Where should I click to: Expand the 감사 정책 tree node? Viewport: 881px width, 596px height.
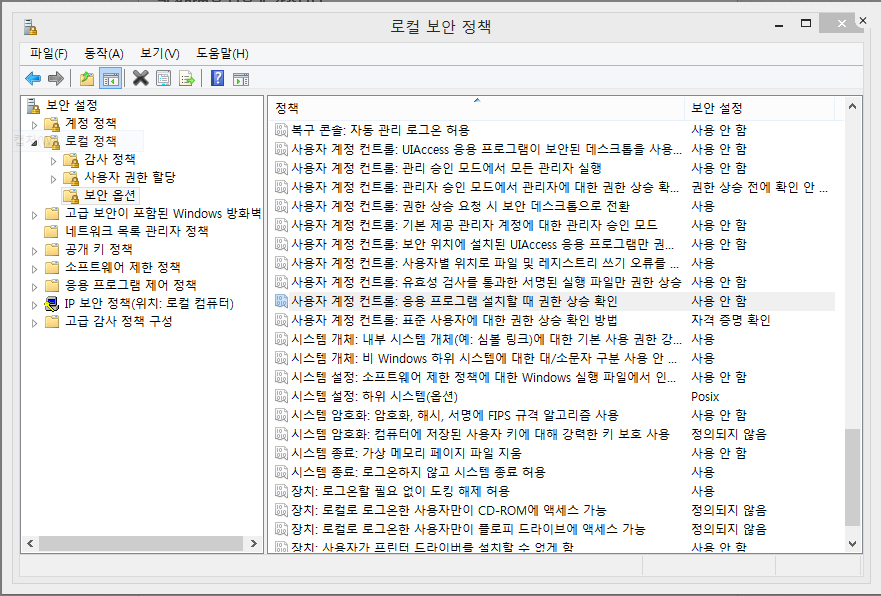54,160
